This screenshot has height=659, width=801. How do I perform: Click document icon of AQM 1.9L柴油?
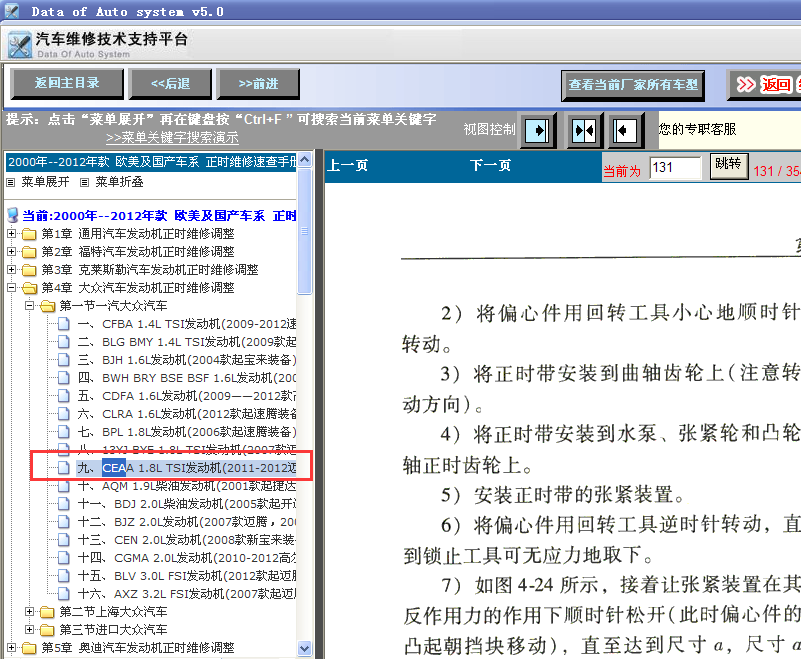coord(64,486)
